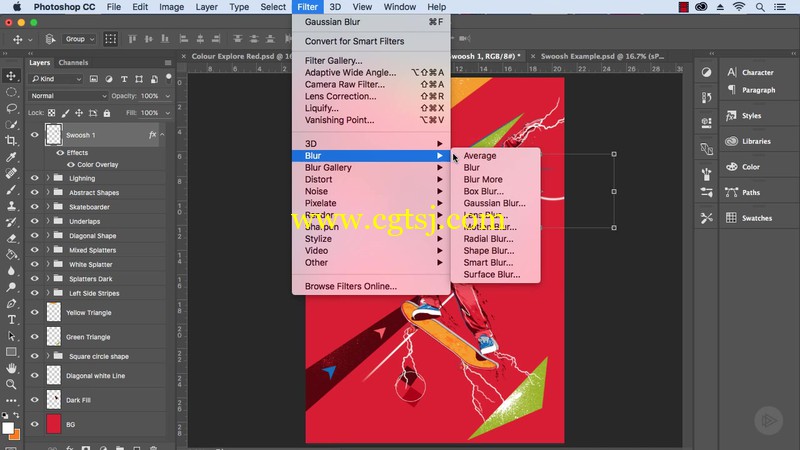Open the Opacity value dropdown
Viewport: 800px width, 450px height.
[x=167, y=96]
